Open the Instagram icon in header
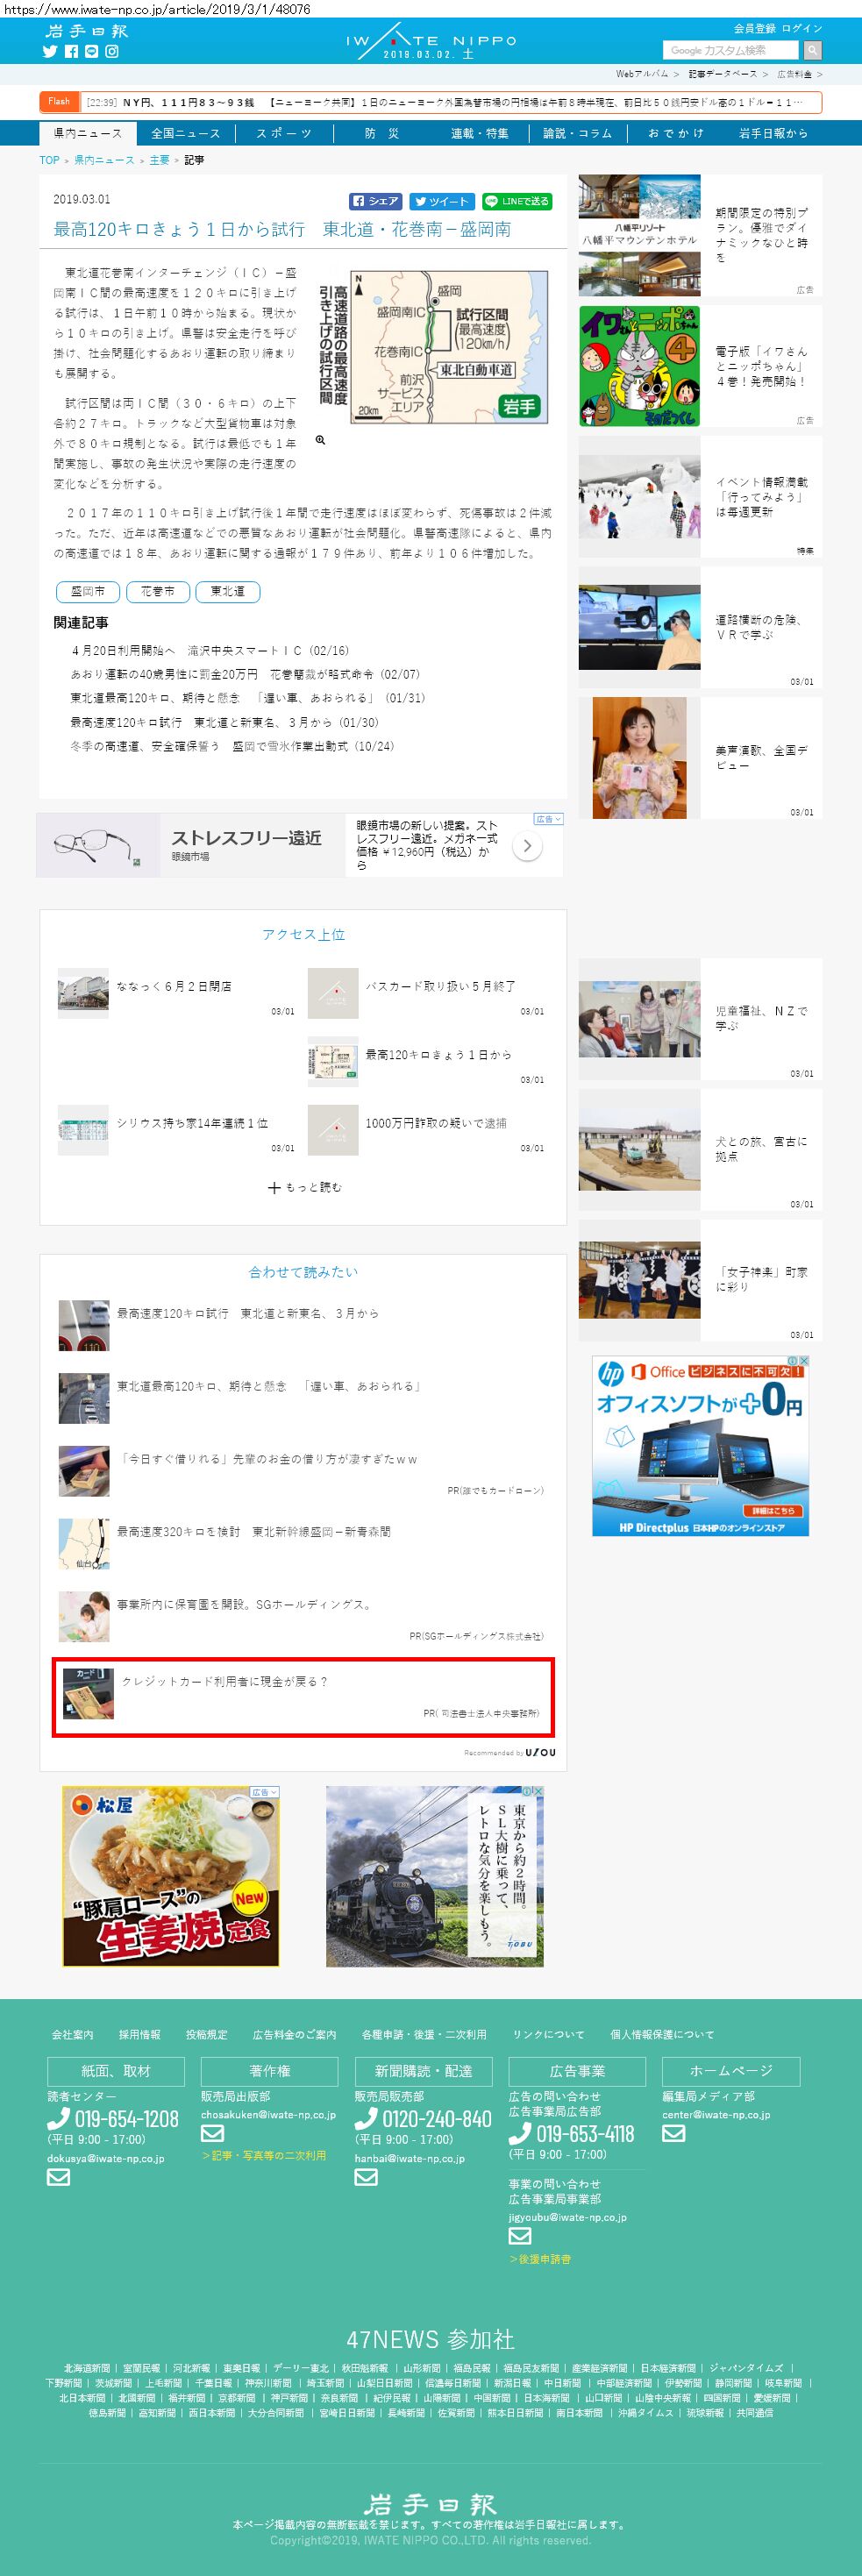 pyautogui.click(x=112, y=51)
